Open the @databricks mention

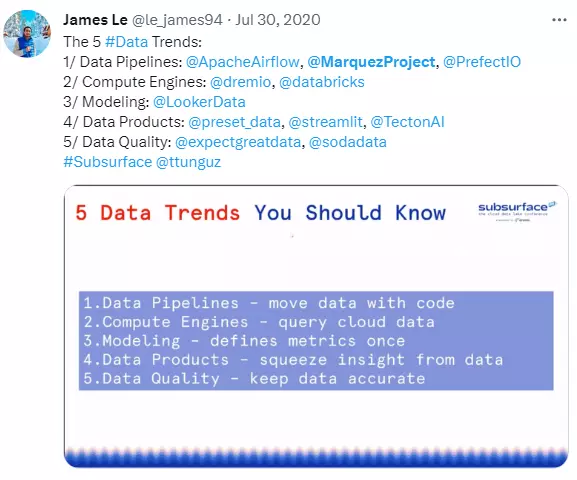point(322,82)
